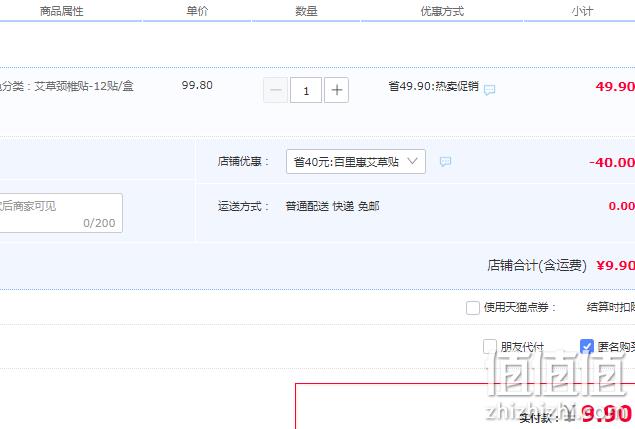
Task: Click the 商品属性 column header
Action: tap(62, 11)
